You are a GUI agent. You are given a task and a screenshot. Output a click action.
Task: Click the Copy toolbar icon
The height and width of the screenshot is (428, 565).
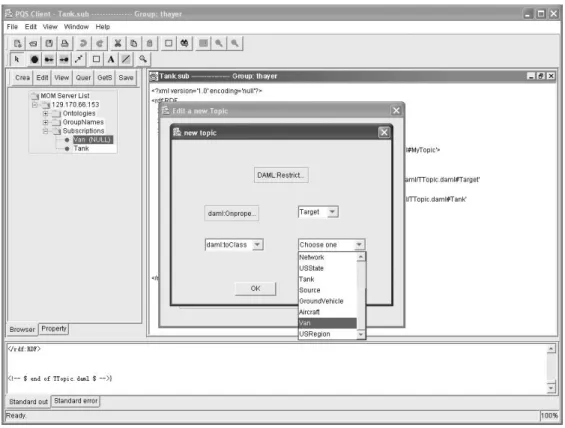coord(134,44)
